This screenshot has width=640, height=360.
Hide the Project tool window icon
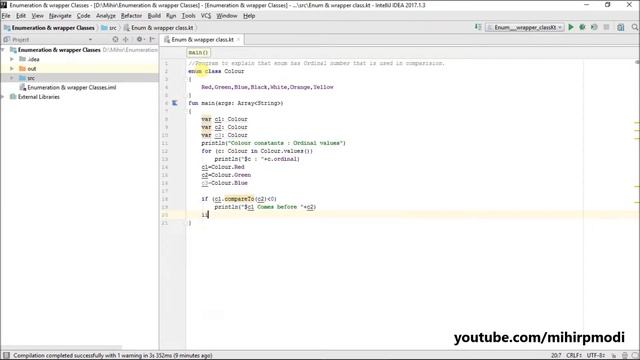tap(152, 40)
